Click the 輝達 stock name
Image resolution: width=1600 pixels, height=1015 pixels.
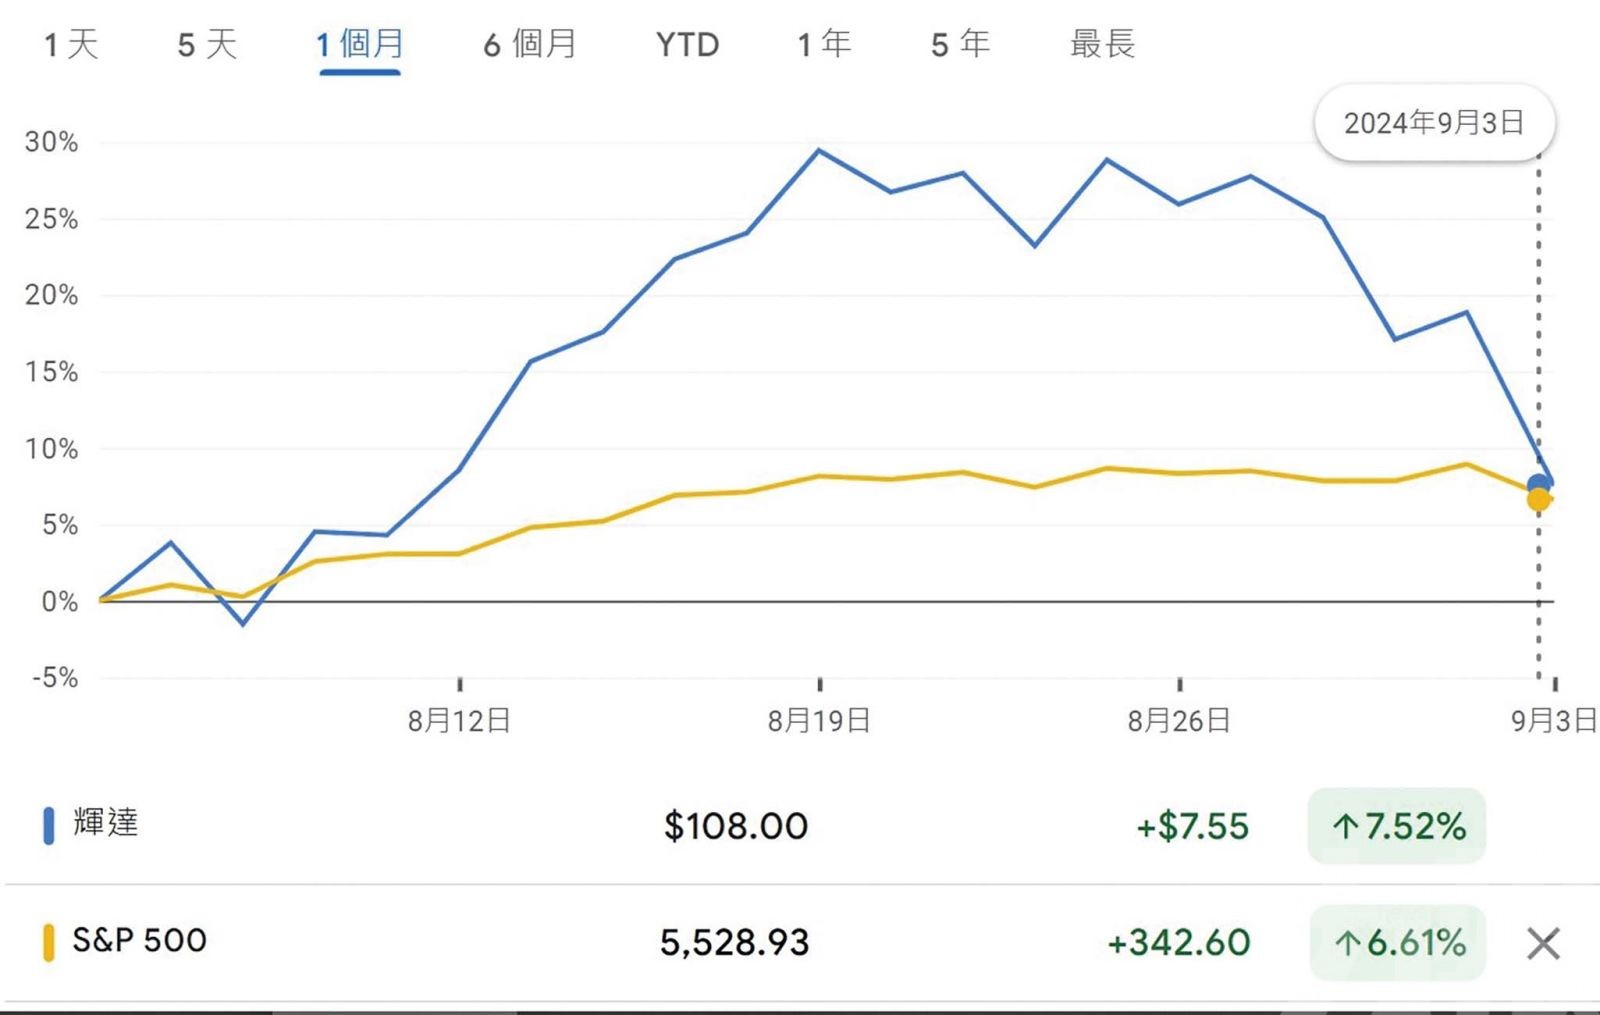pos(106,823)
